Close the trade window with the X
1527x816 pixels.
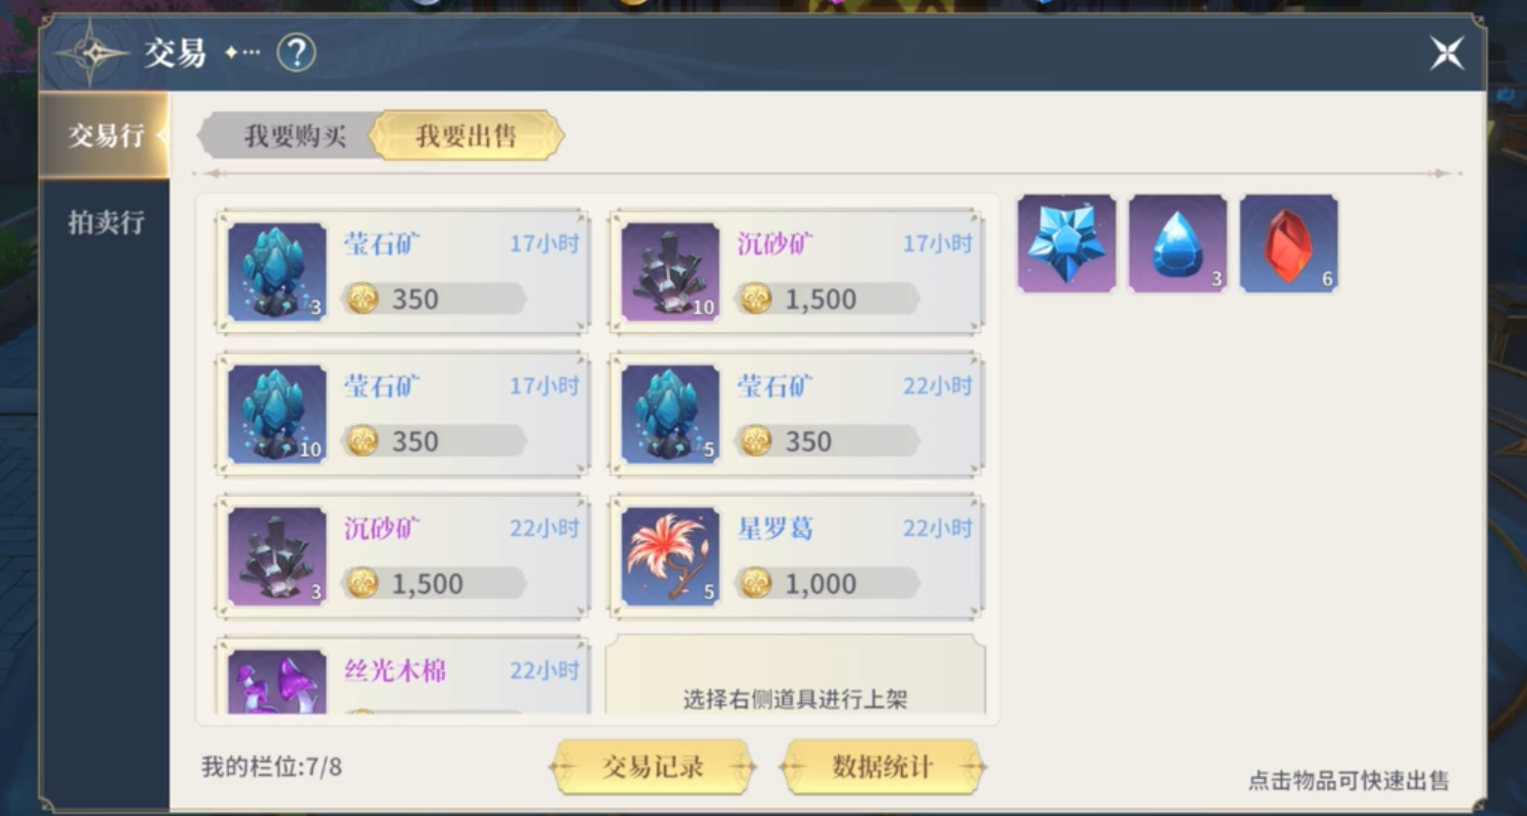coord(1446,53)
